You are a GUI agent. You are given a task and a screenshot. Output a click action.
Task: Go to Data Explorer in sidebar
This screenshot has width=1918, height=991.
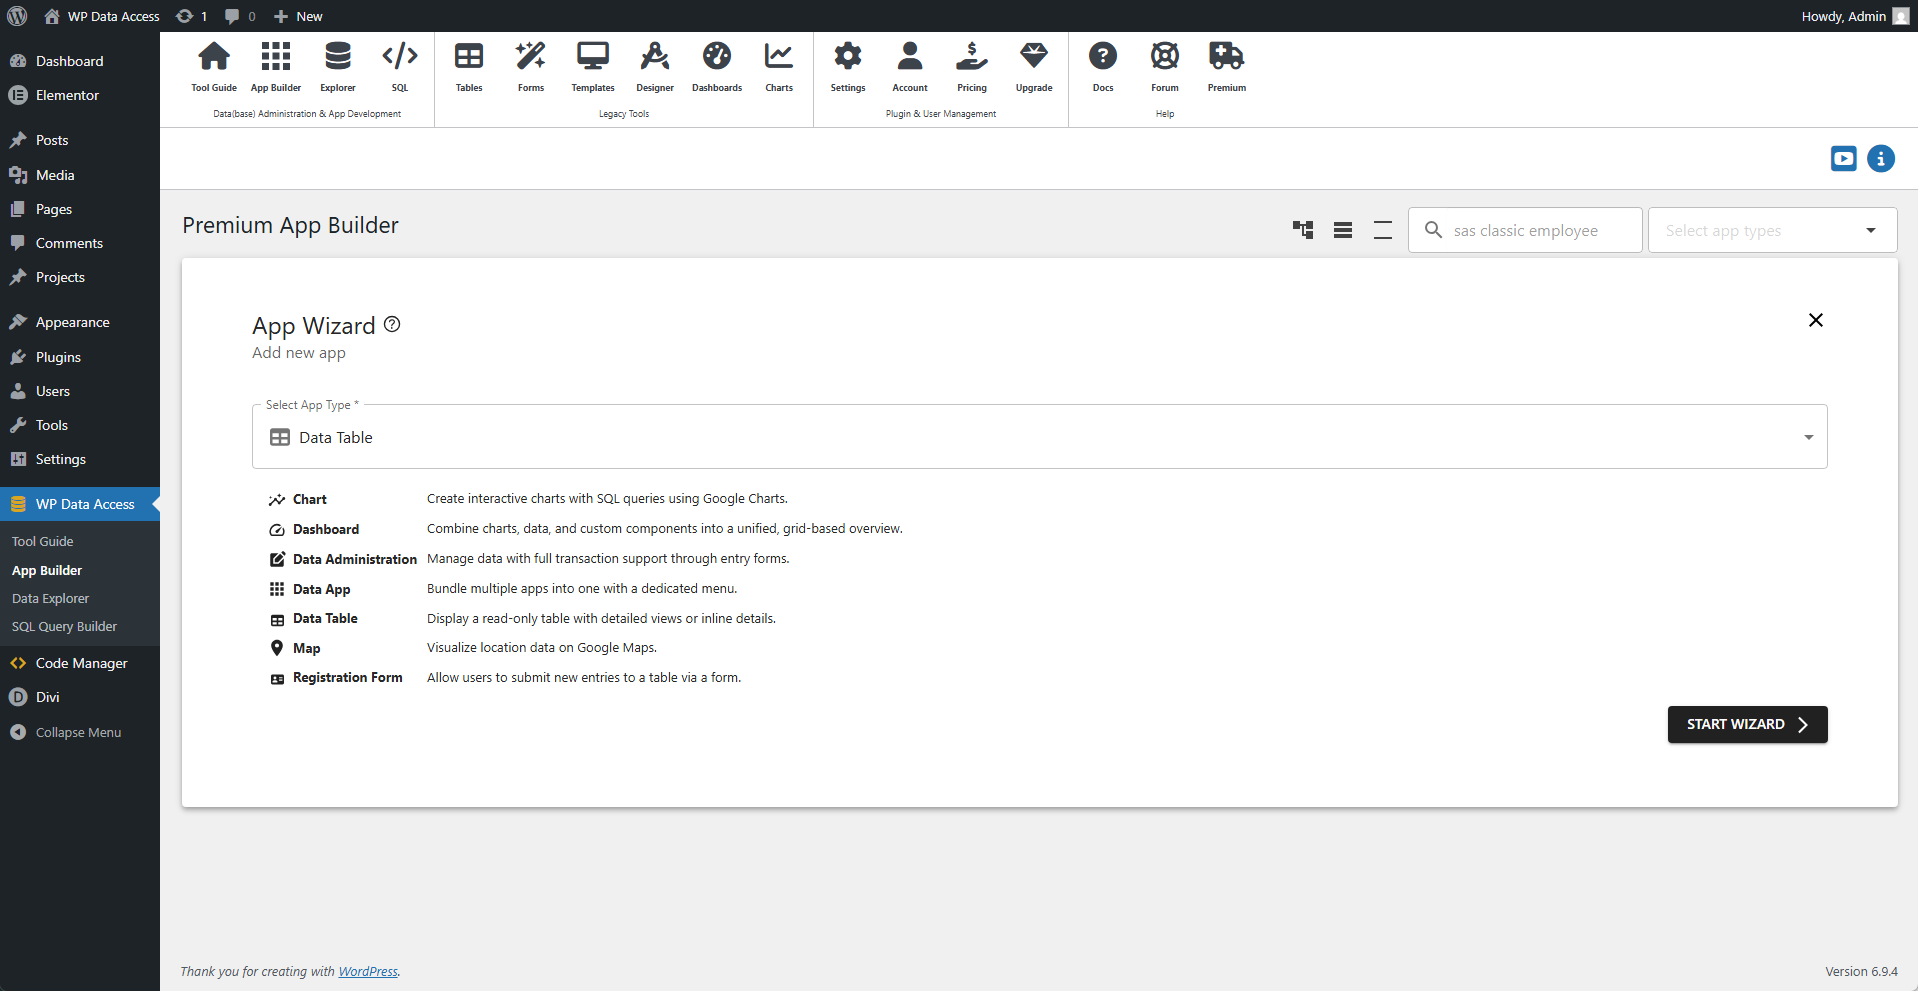(50, 598)
